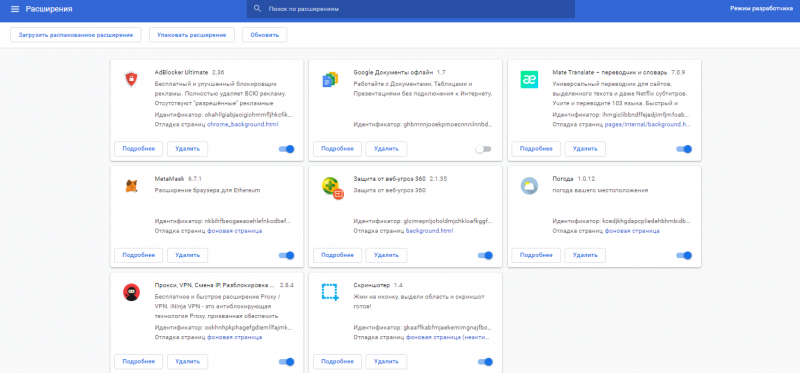
Task: Focus the Поиск по расширениям search field
Action: pos(411,9)
